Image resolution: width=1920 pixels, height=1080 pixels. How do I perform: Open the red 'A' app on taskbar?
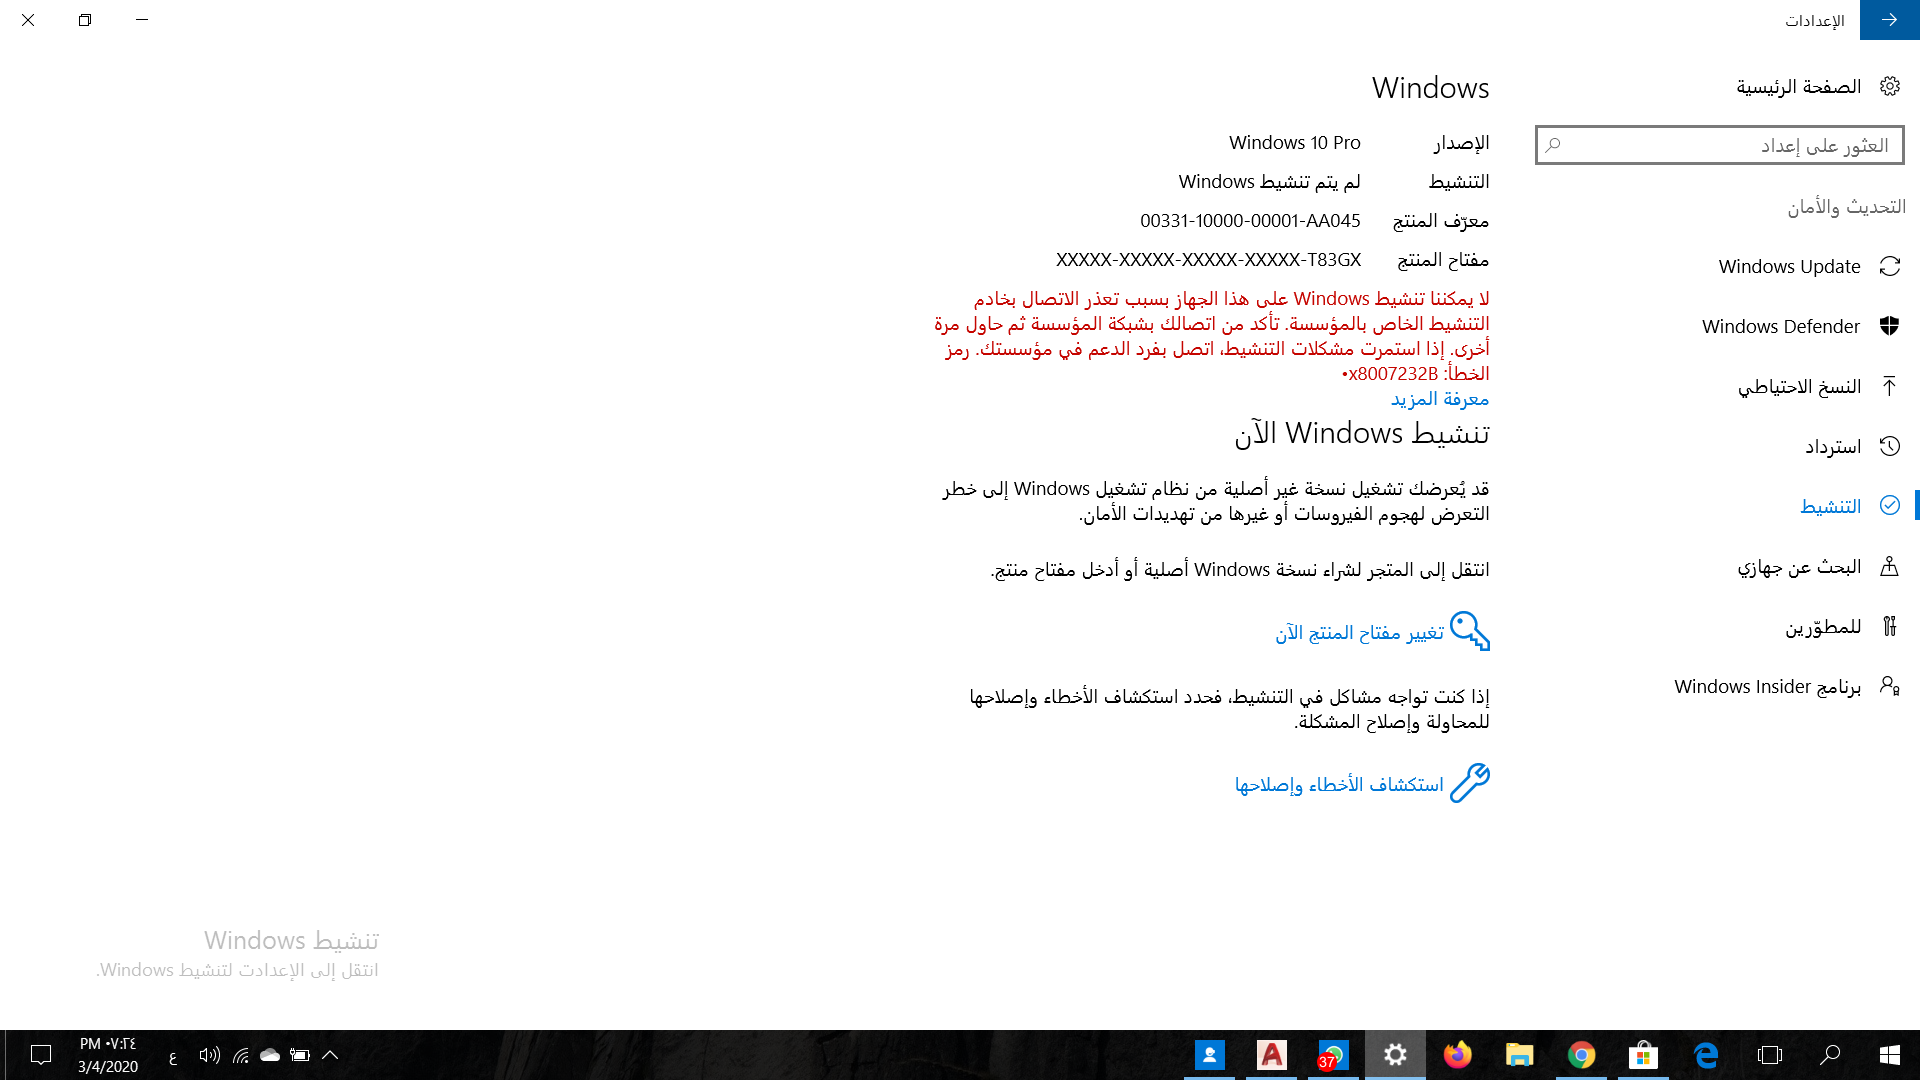click(1271, 1055)
